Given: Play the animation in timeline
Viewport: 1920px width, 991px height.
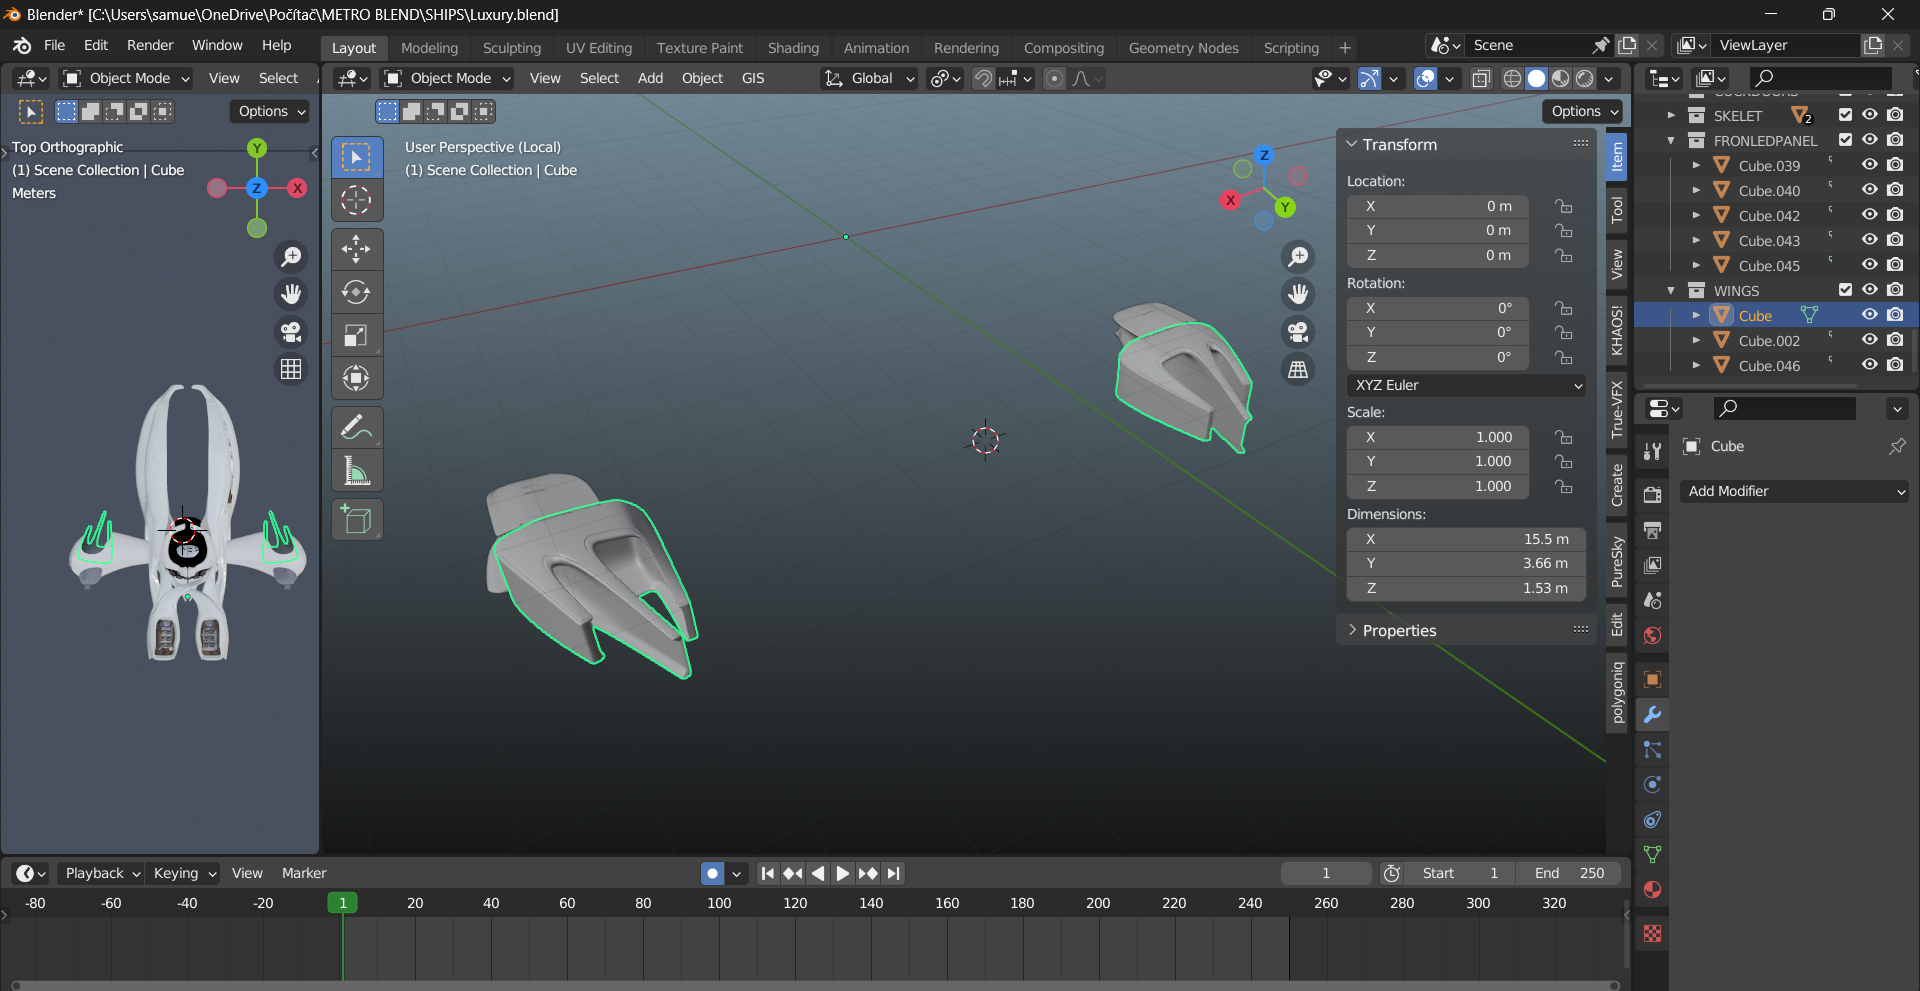Looking at the screenshot, I should [x=842, y=873].
